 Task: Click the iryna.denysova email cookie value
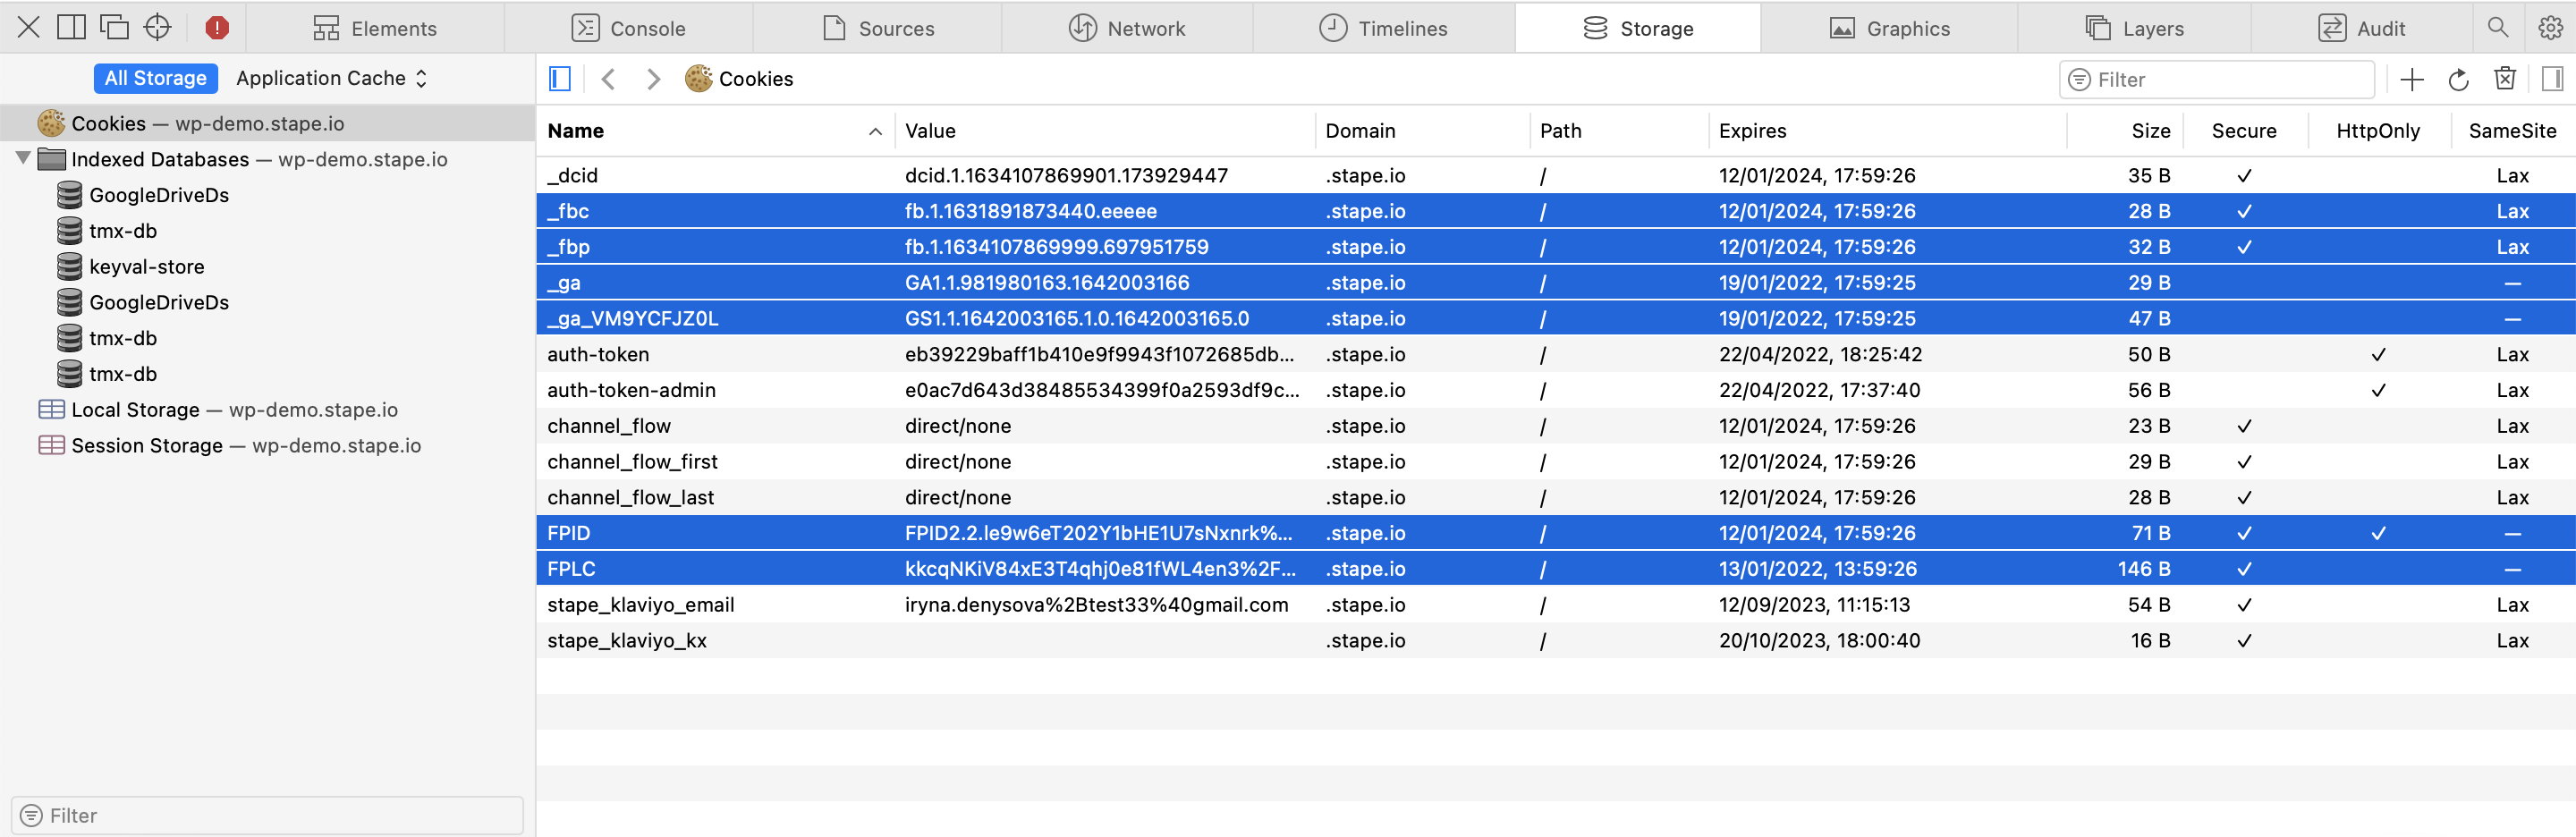click(1096, 604)
